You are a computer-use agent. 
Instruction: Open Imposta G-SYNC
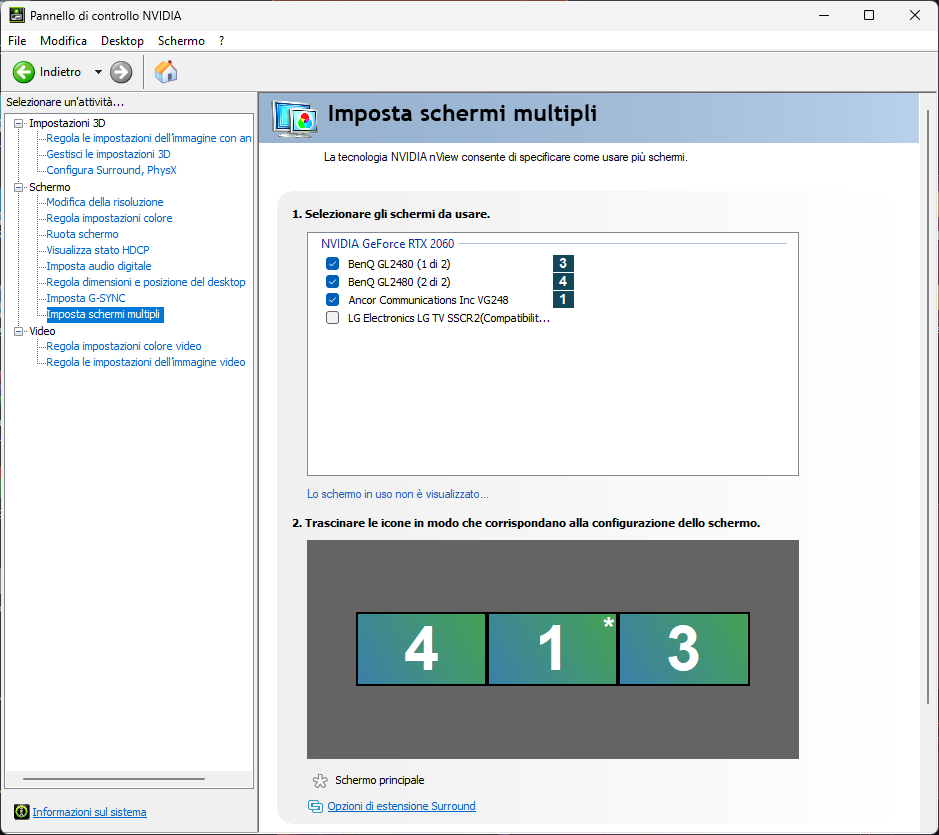[86, 298]
